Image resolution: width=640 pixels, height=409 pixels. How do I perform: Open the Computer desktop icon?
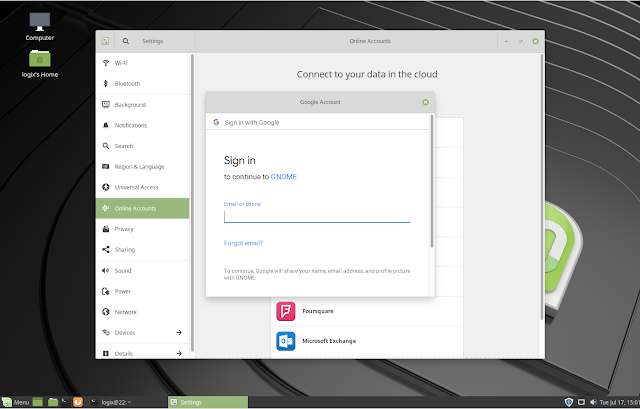tap(40, 23)
